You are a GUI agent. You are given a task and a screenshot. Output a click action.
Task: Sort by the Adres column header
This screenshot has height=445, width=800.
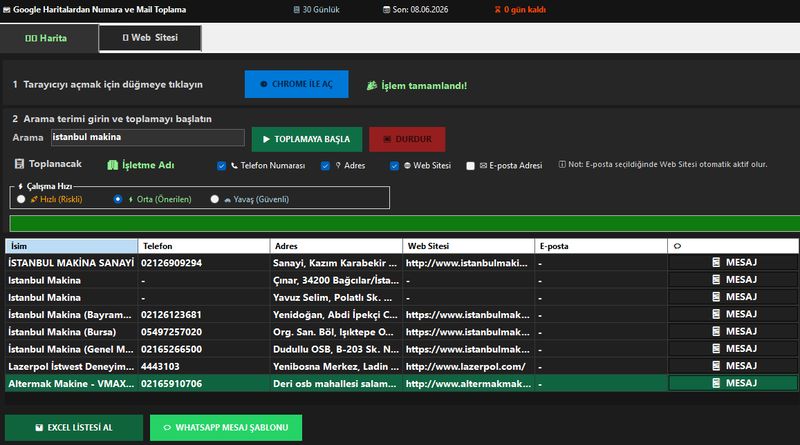coord(336,246)
